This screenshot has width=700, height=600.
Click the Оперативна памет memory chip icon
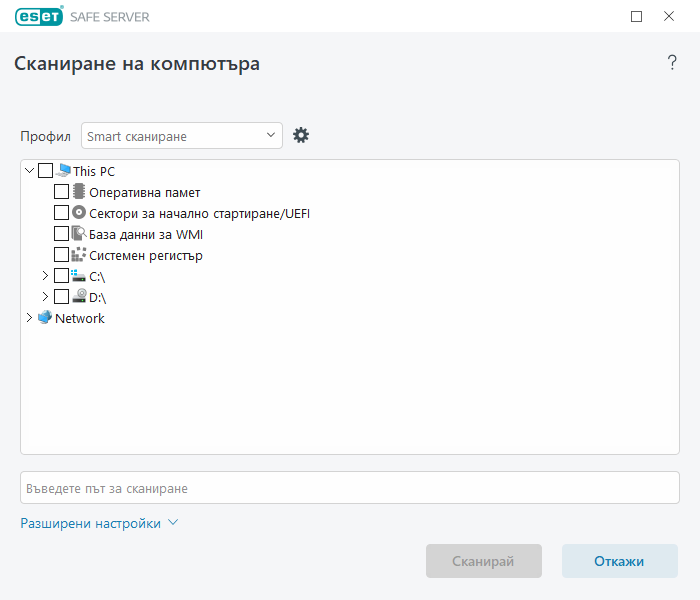79,192
